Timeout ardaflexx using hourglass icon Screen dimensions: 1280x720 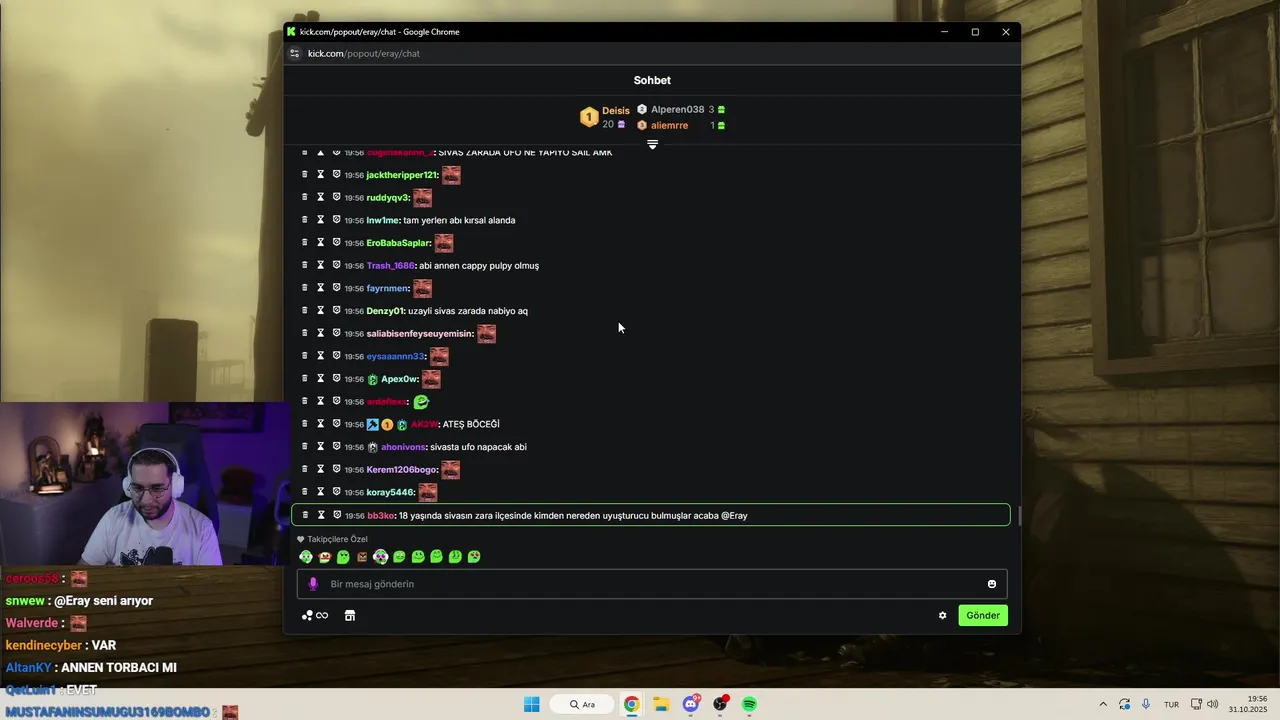[321, 401]
